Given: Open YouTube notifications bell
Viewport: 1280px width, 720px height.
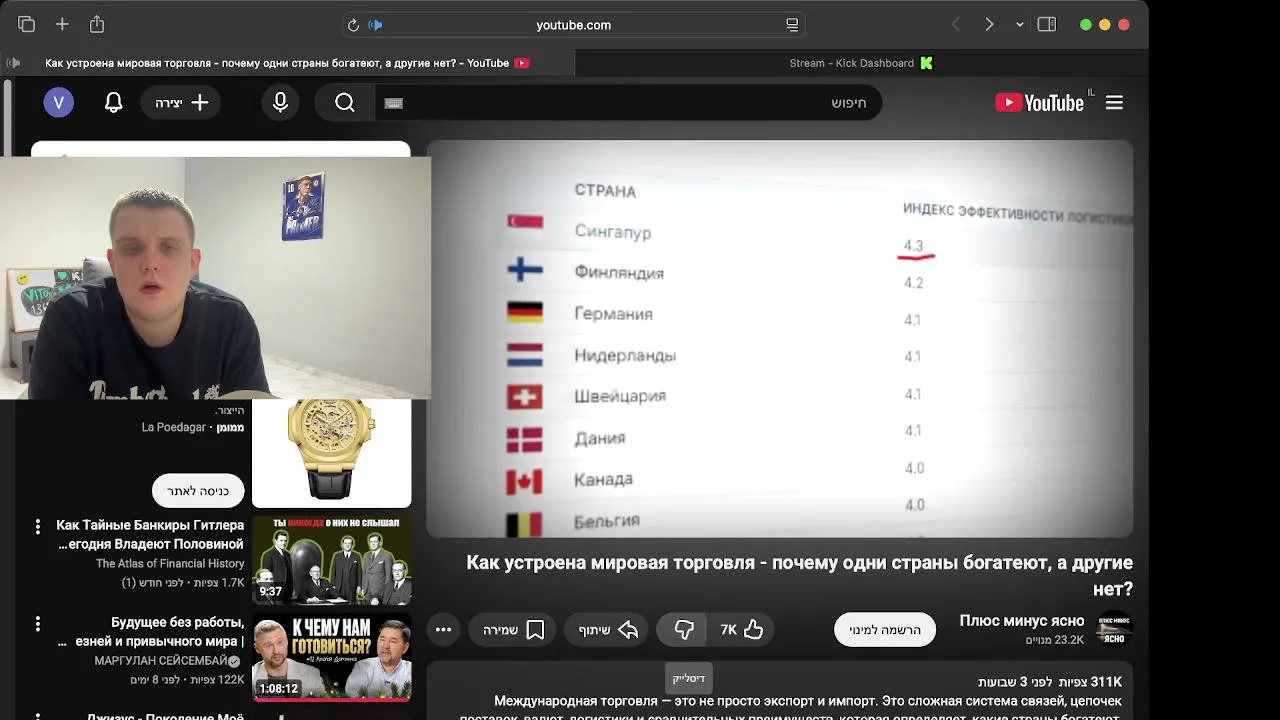Looking at the screenshot, I should 114,102.
